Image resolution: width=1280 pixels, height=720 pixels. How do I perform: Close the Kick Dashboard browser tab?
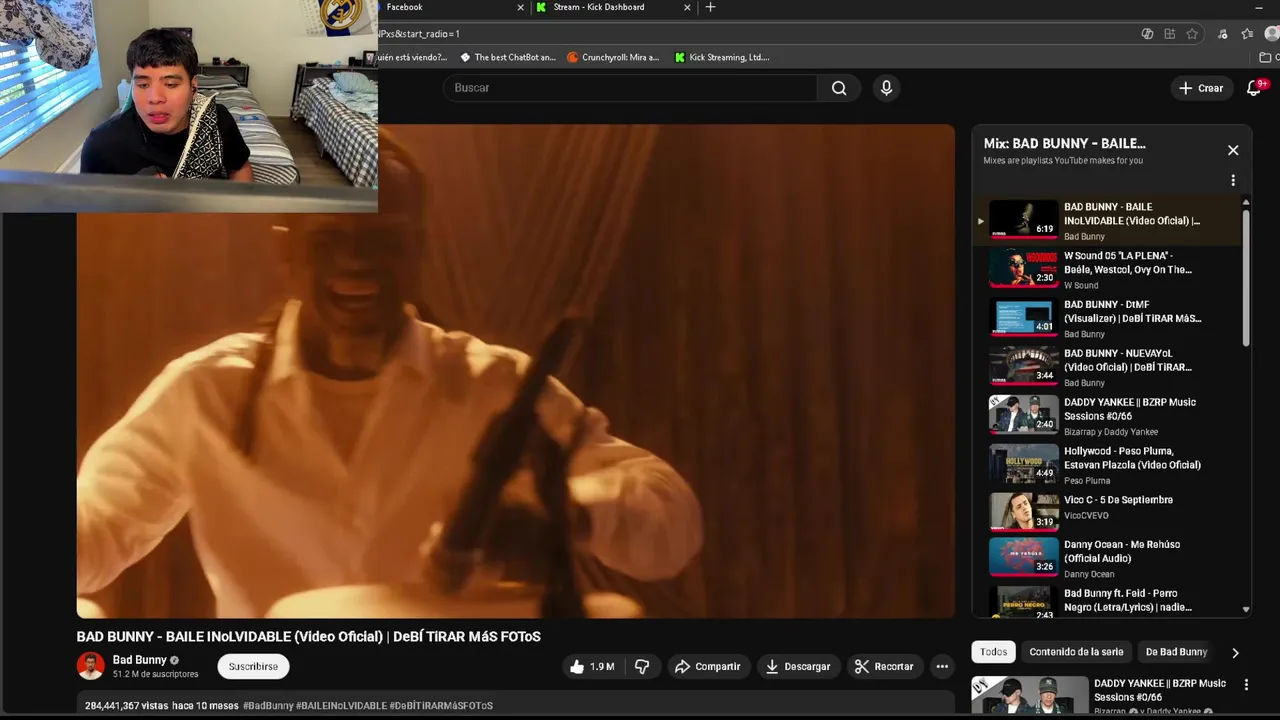point(687,7)
